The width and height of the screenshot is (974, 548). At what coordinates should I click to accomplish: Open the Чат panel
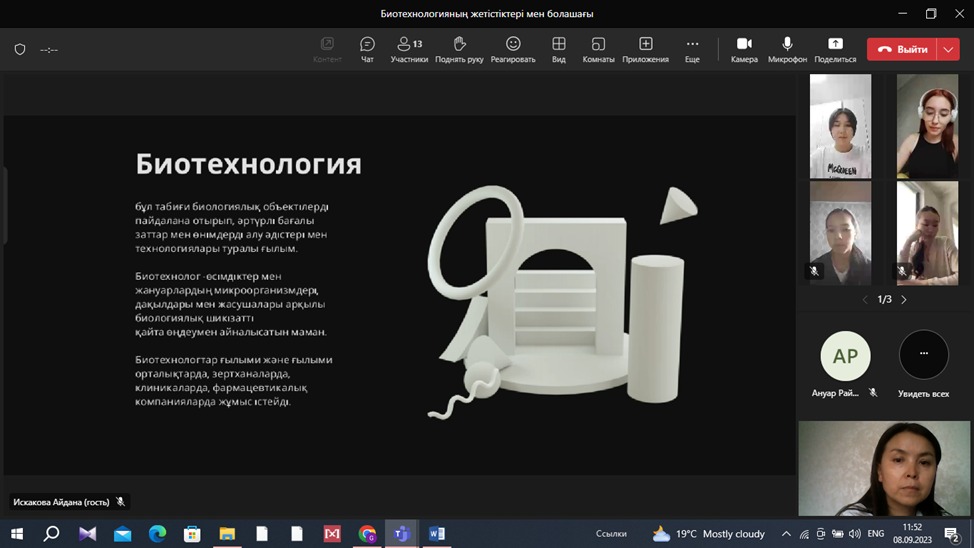click(367, 49)
